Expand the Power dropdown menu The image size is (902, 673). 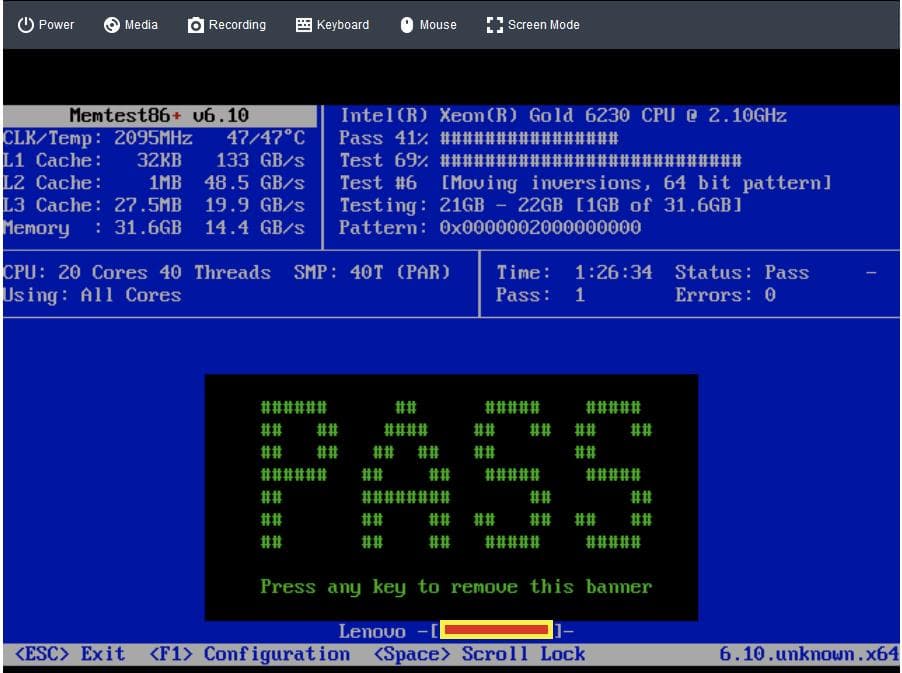click(45, 24)
